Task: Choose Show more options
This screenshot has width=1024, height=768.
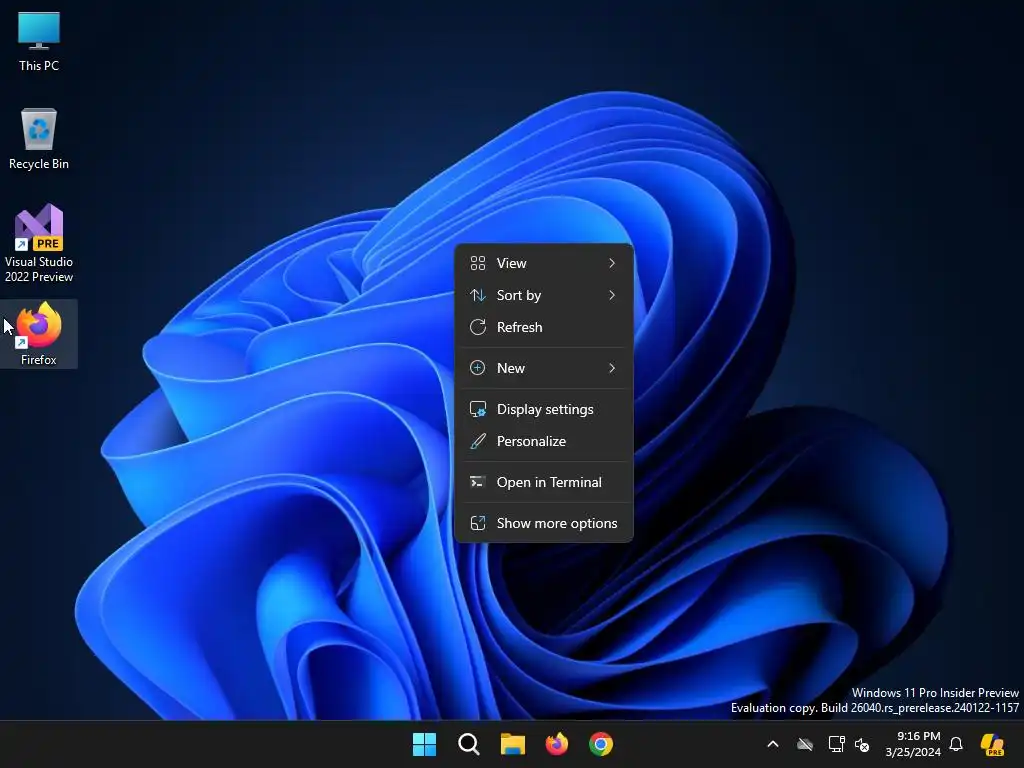Action: [x=543, y=524]
